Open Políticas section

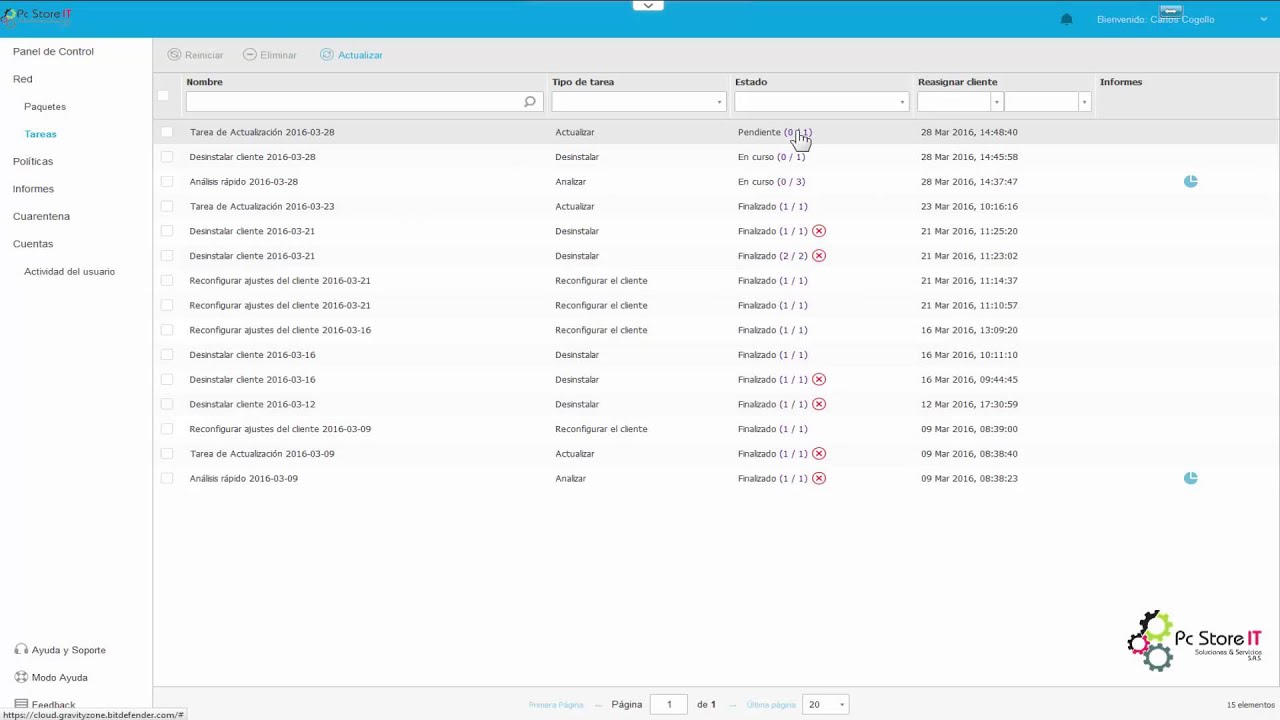tap(33, 161)
